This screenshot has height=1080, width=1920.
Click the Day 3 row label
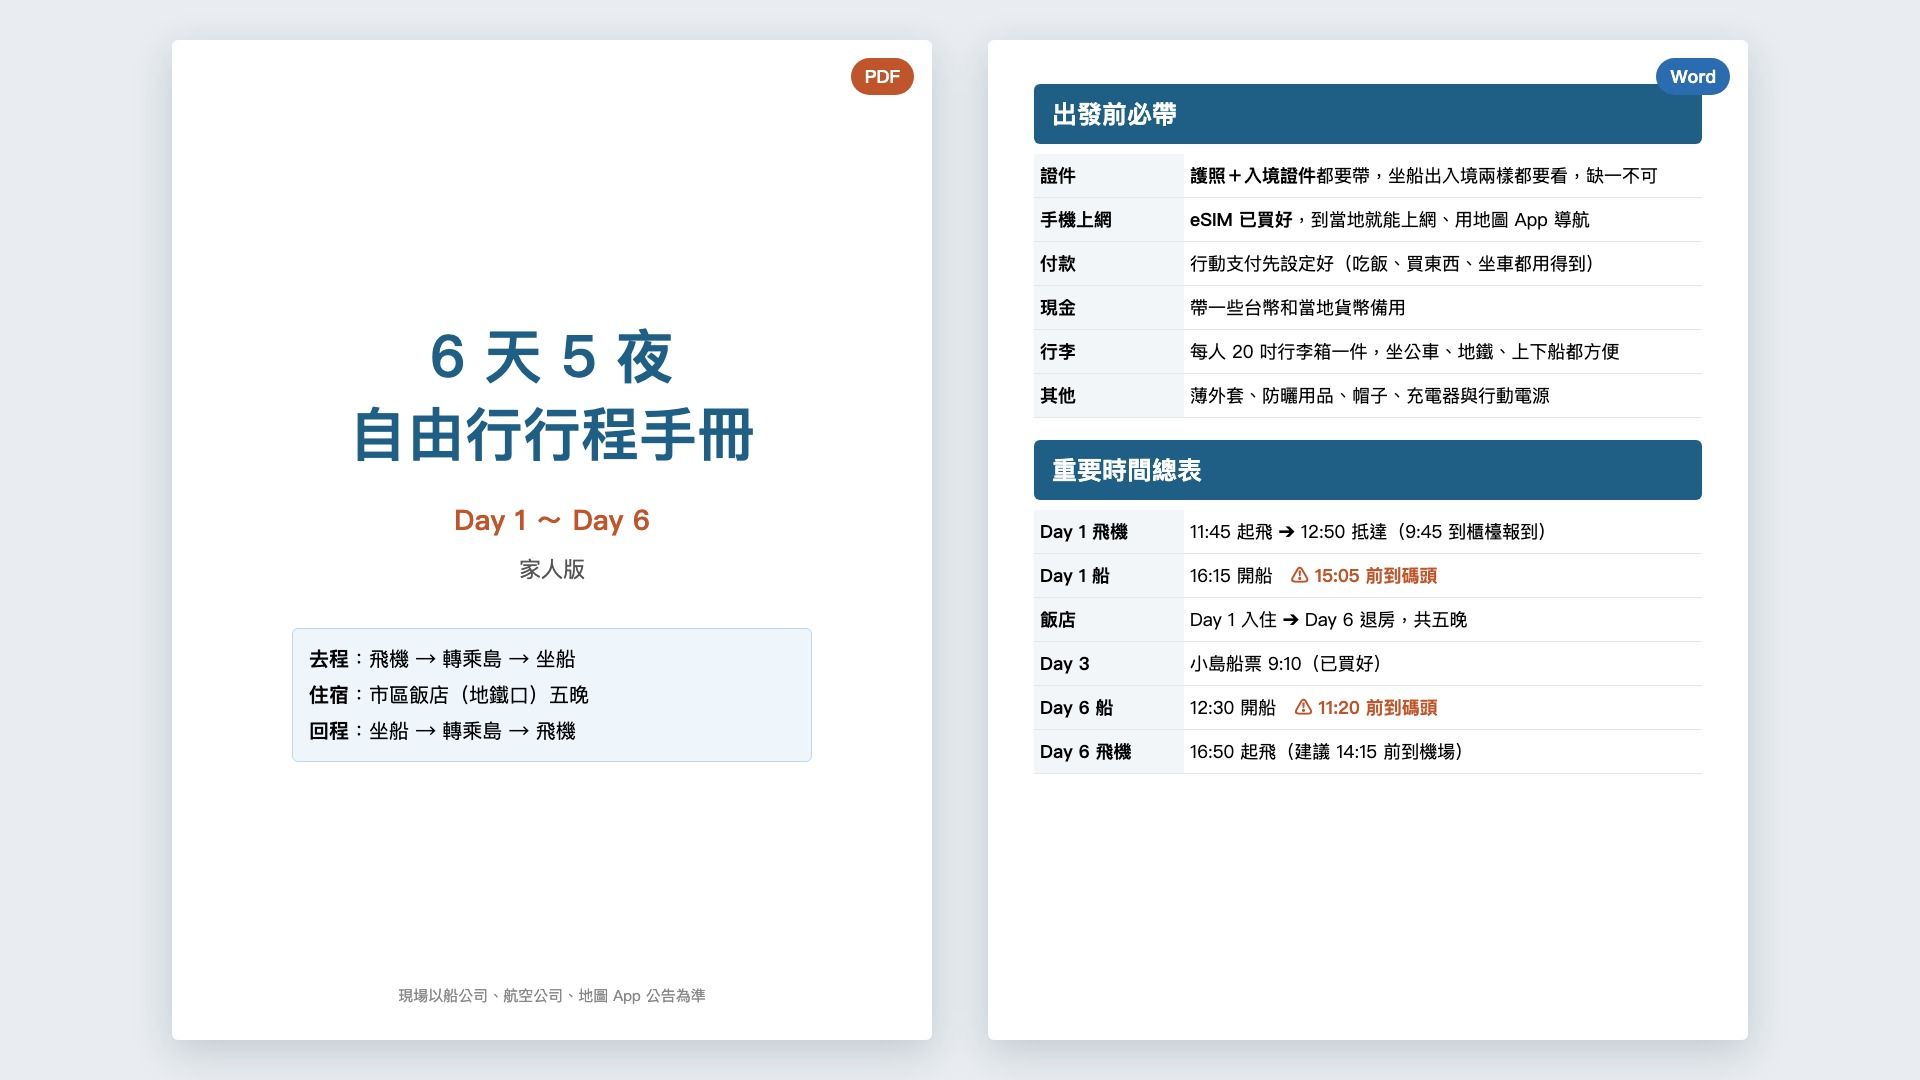click(1065, 664)
